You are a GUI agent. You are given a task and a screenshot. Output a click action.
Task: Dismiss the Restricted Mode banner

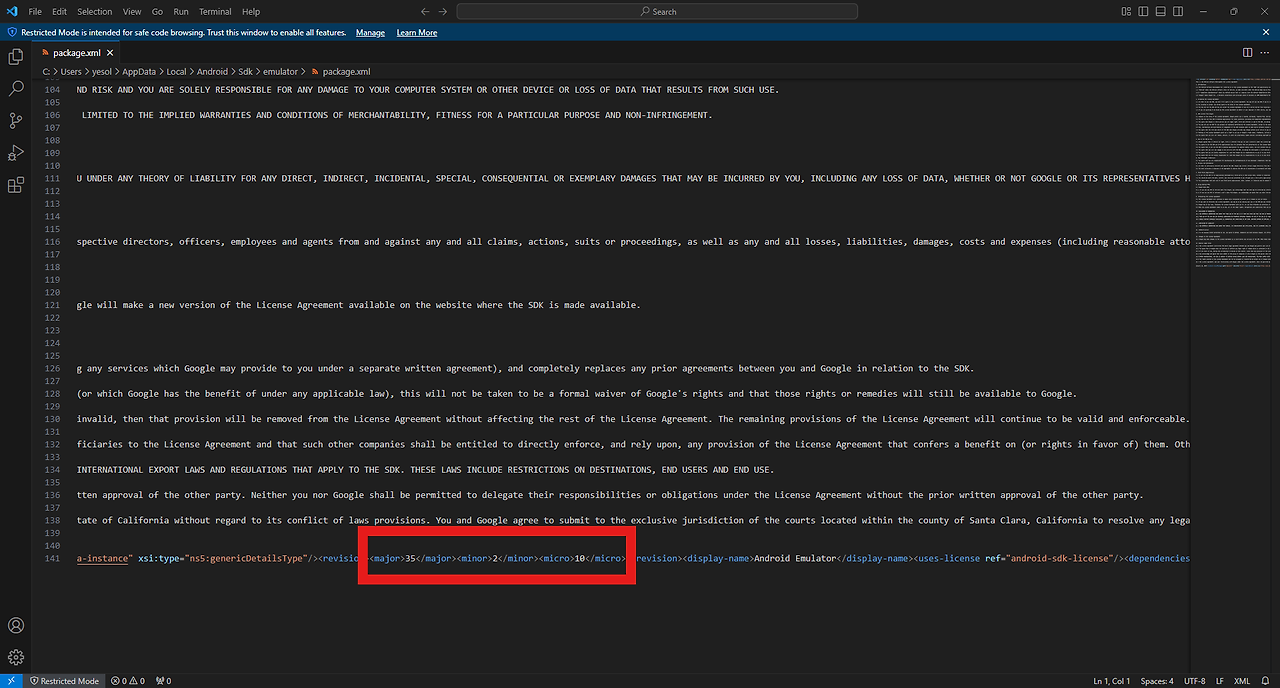[1267, 32]
